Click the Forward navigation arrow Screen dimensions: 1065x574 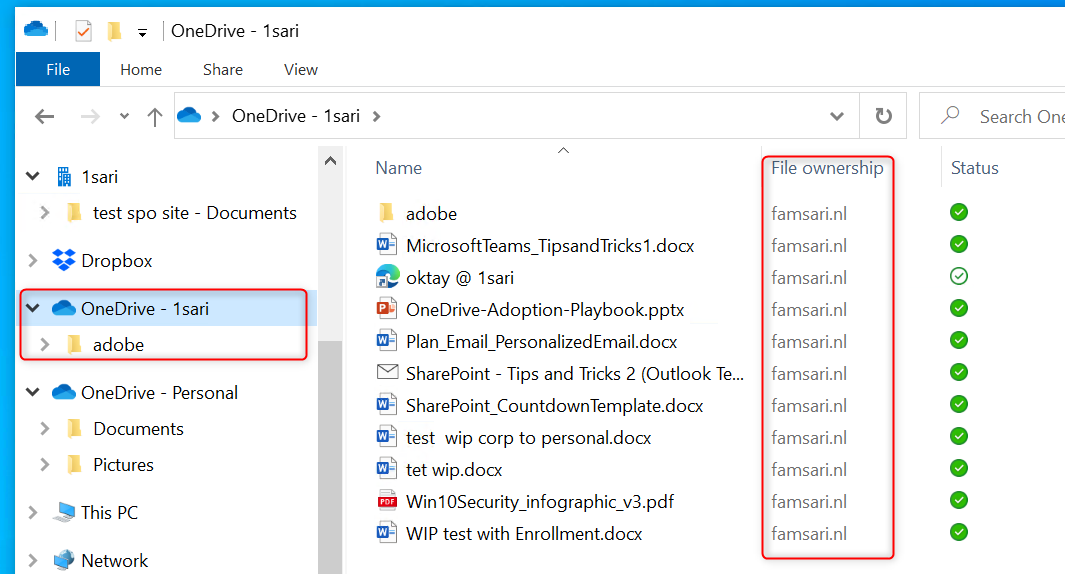[90, 117]
